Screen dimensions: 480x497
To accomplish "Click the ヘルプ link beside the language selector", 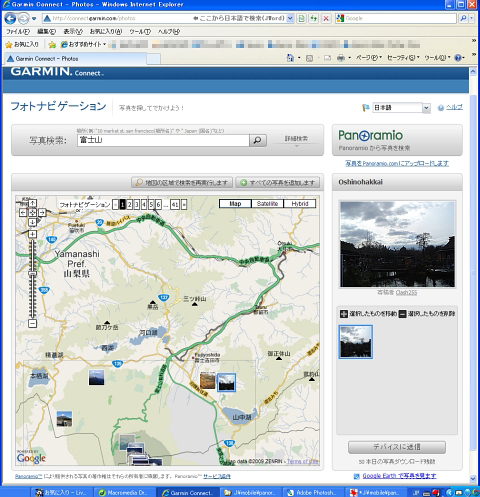I will pyautogui.click(x=454, y=107).
